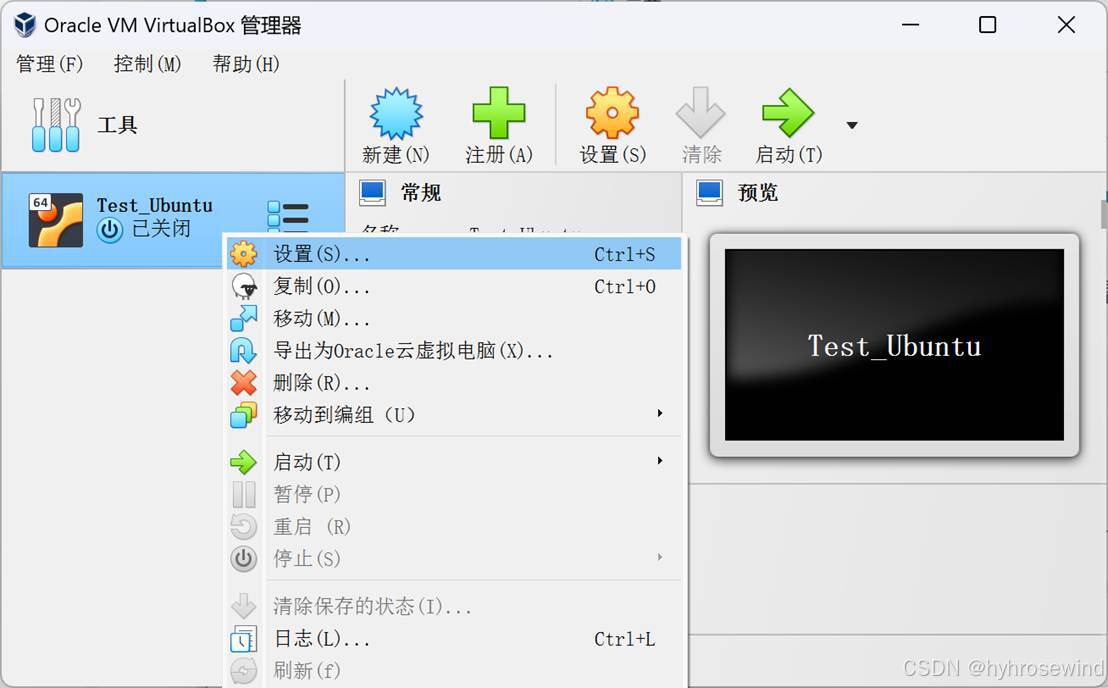Viewport: 1108px width, 688px height.
Task: Choose 移动(M)... from the context menu
Action: [x=453, y=318]
